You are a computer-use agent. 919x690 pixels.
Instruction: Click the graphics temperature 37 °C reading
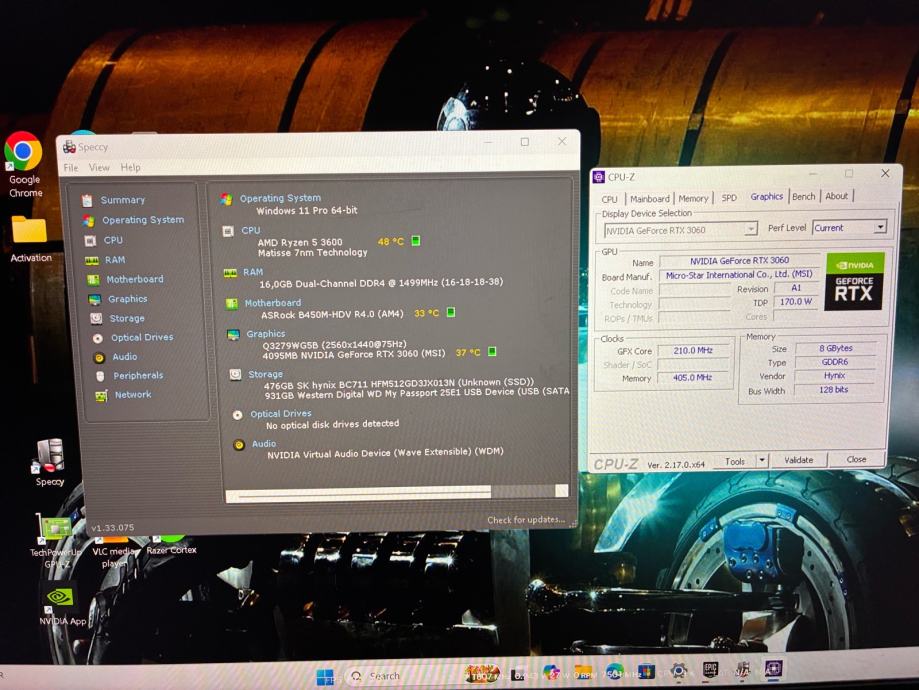[x=468, y=352]
